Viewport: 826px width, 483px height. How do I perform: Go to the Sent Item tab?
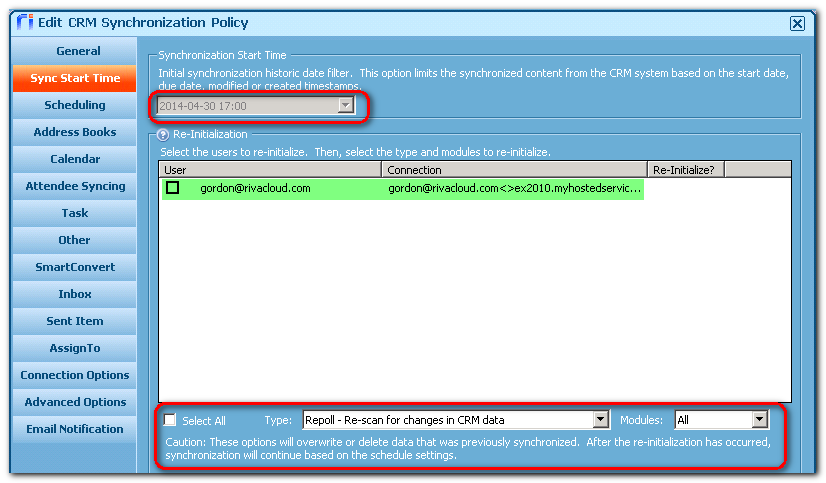point(74,321)
